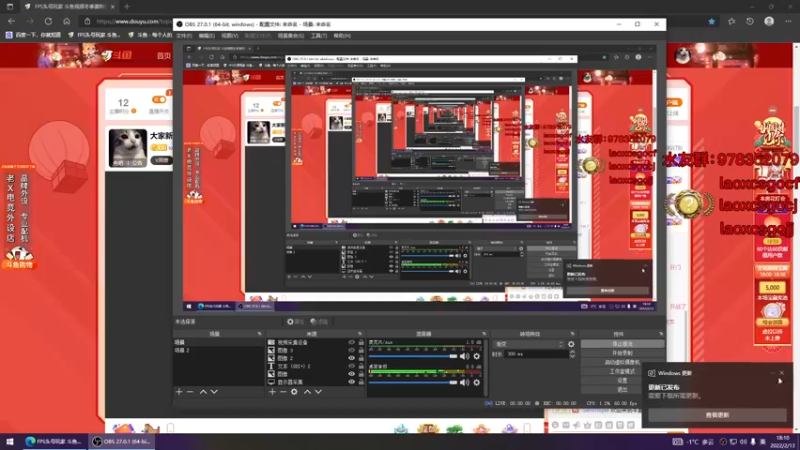
Task: Toggle visibility of 文本 (GDI+) 2 source
Action: pyautogui.click(x=351, y=366)
